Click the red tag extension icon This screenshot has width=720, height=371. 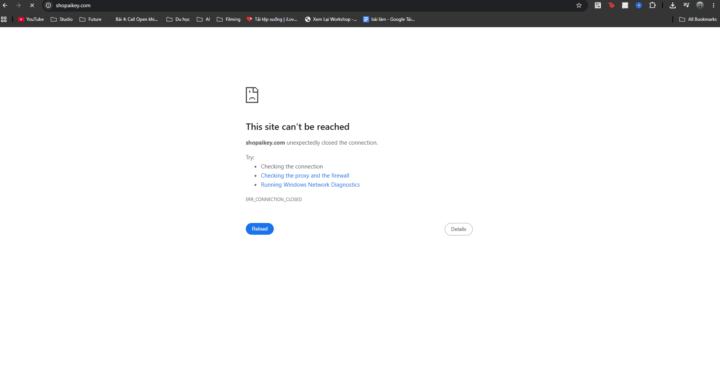(x=611, y=6)
